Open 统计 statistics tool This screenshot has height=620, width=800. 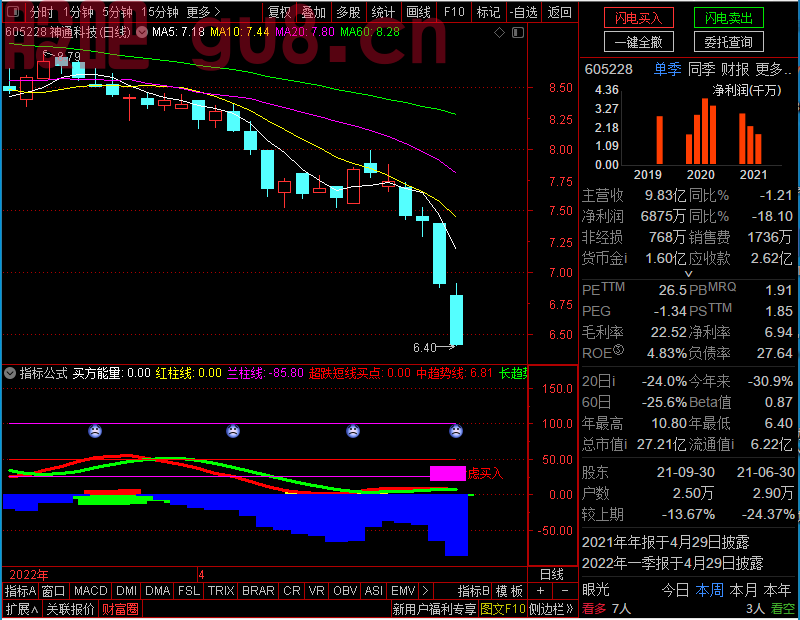click(383, 12)
